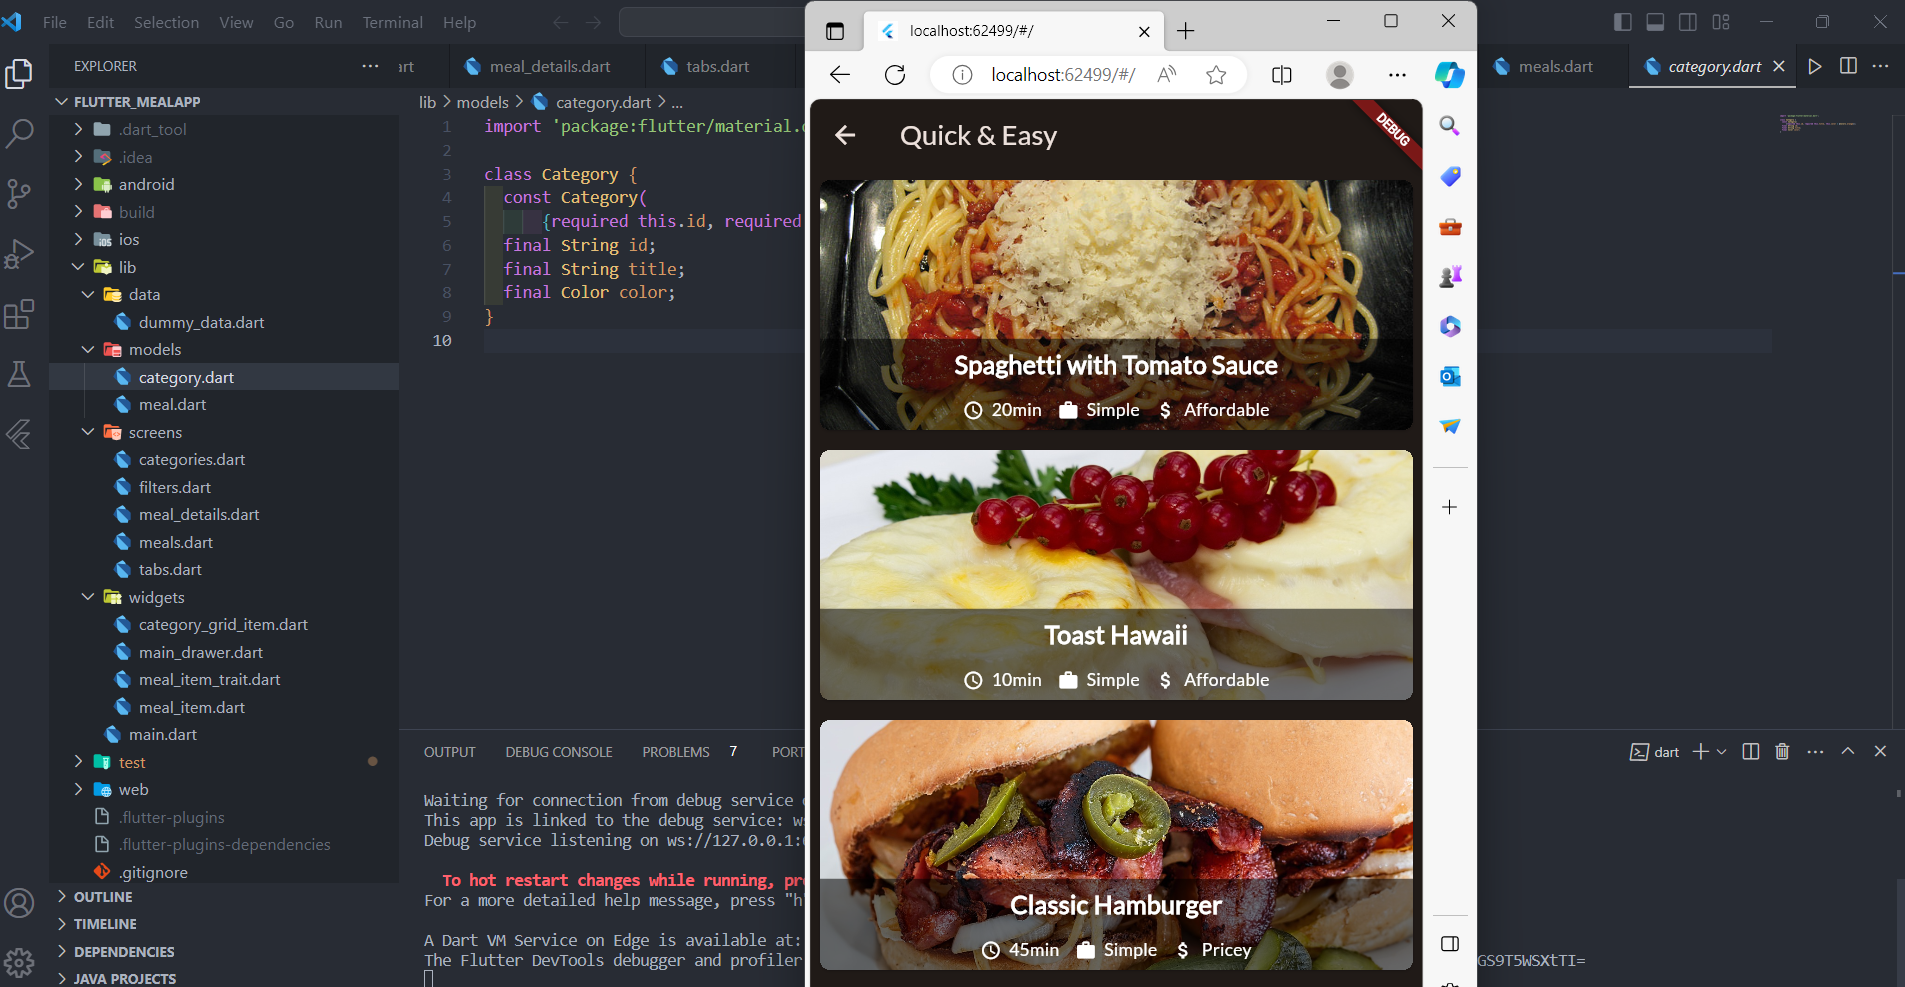
Task: Expand the test folder in Explorer
Action: tap(130, 761)
